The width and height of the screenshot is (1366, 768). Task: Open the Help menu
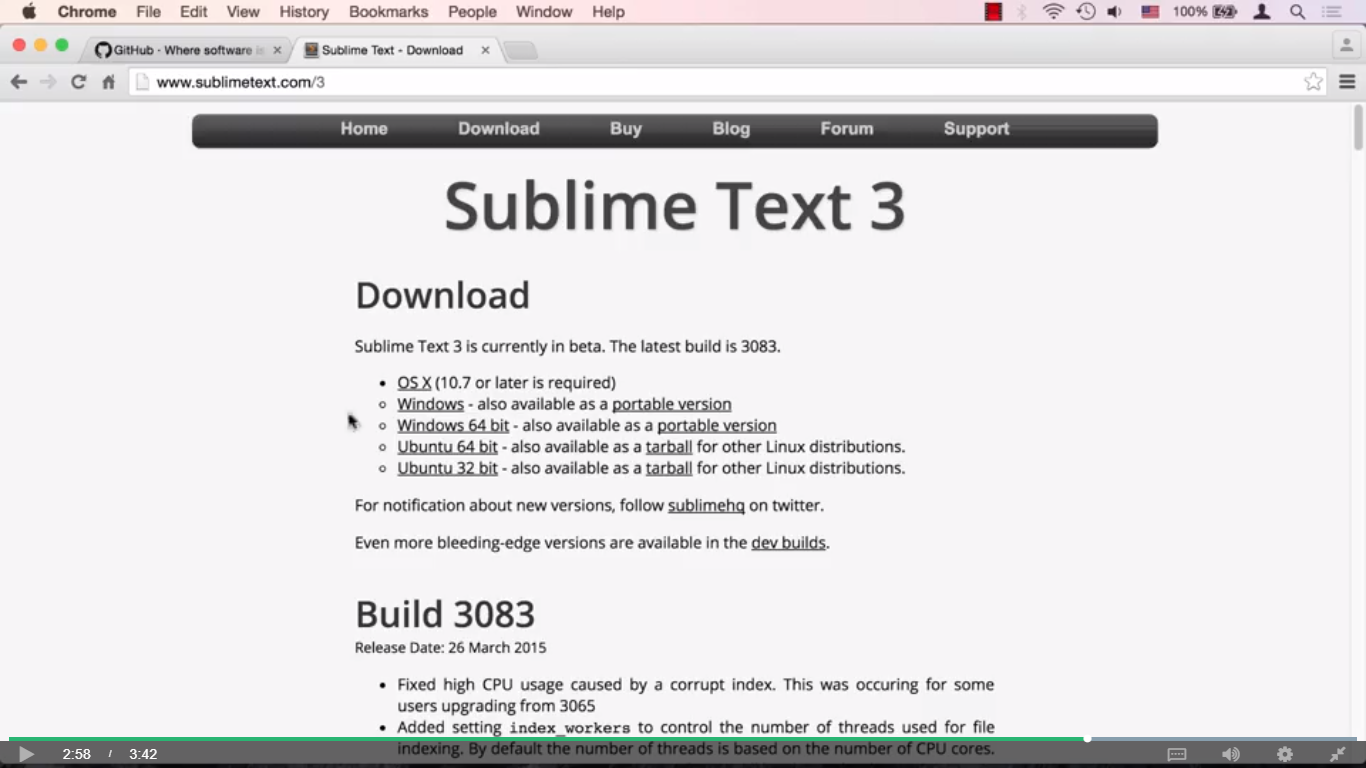pos(608,12)
